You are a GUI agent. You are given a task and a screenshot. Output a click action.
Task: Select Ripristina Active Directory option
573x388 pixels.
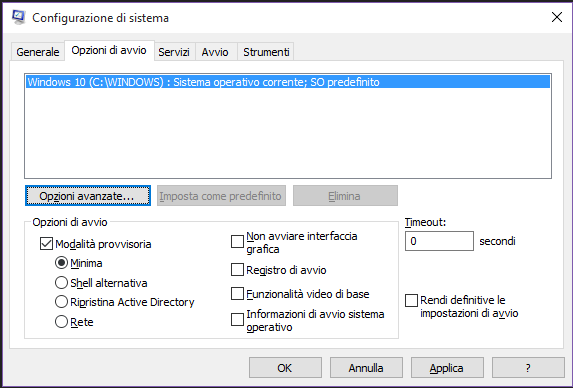click(61, 302)
